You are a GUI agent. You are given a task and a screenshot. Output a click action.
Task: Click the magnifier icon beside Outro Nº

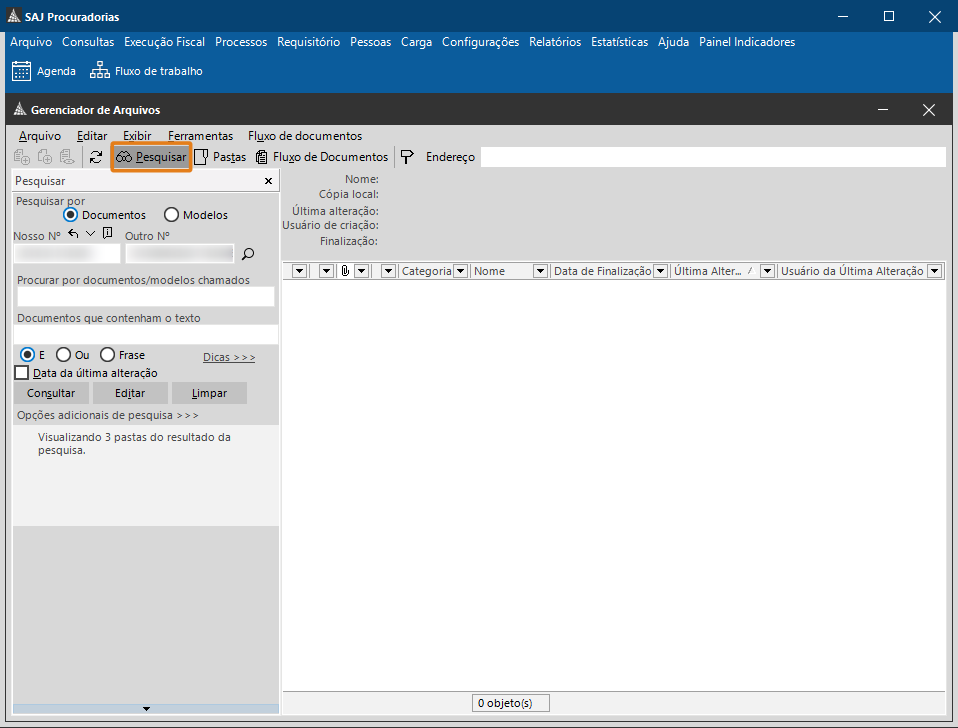pos(248,254)
